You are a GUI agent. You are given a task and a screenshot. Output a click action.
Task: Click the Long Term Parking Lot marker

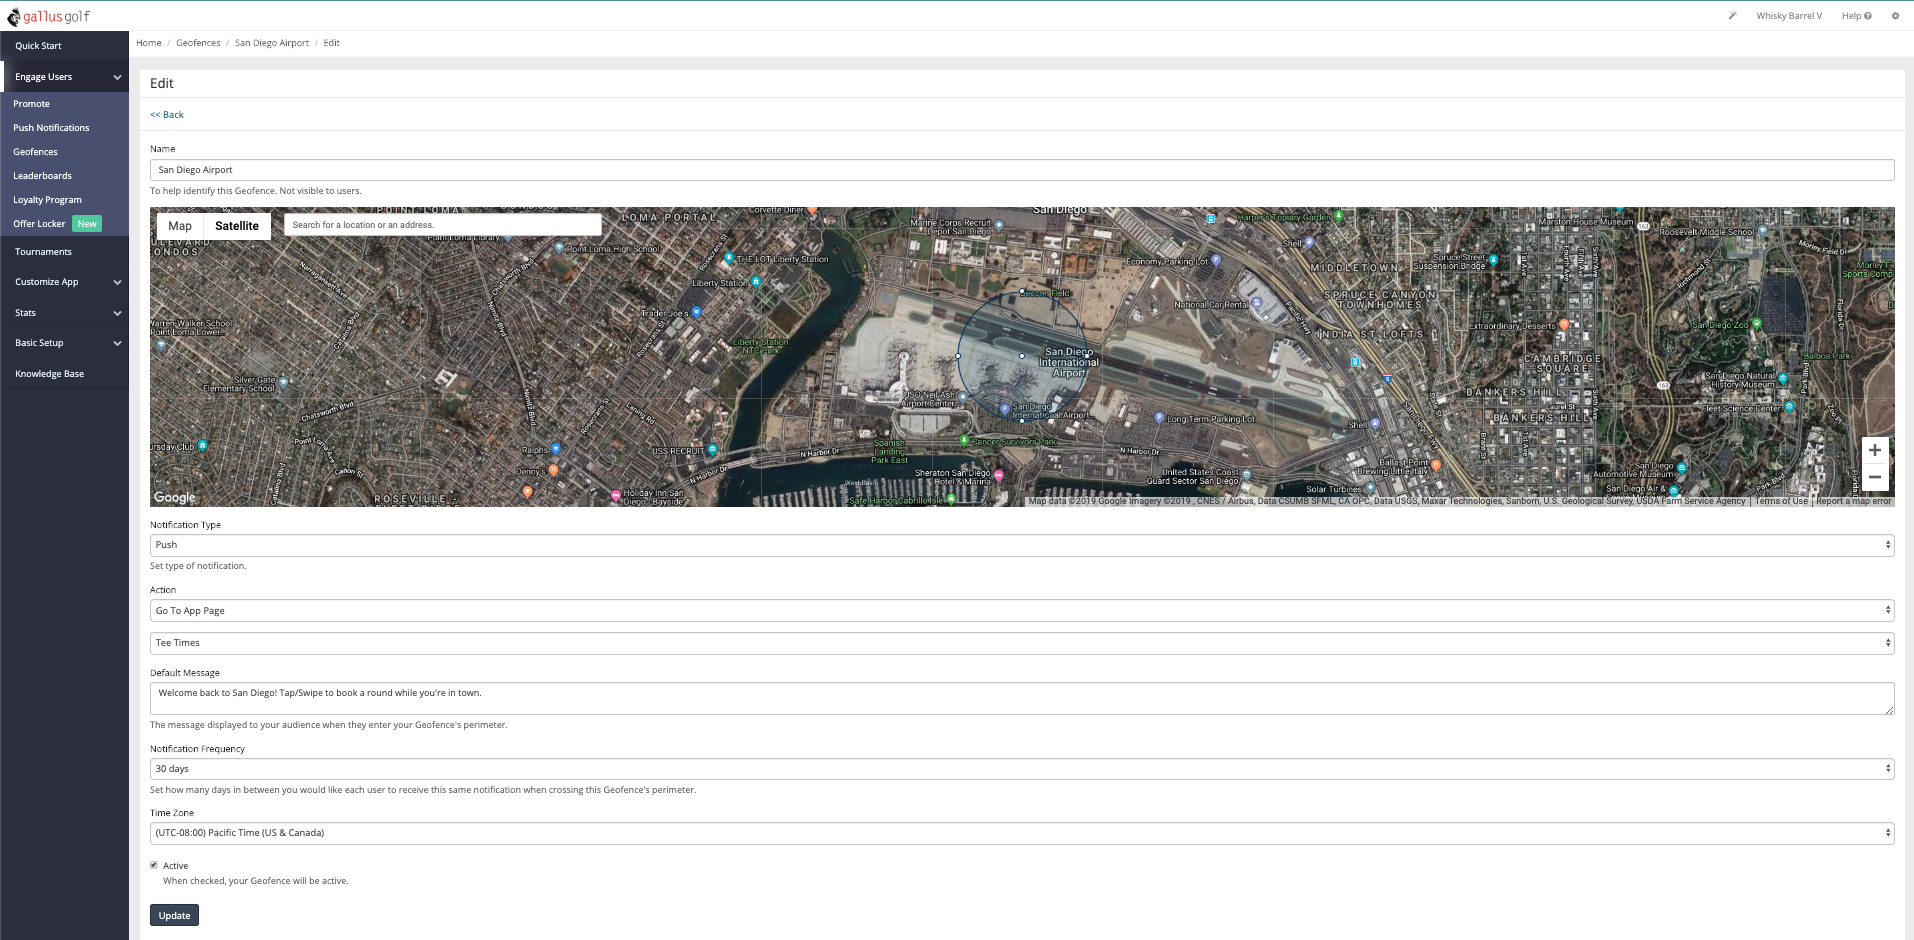1159,418
